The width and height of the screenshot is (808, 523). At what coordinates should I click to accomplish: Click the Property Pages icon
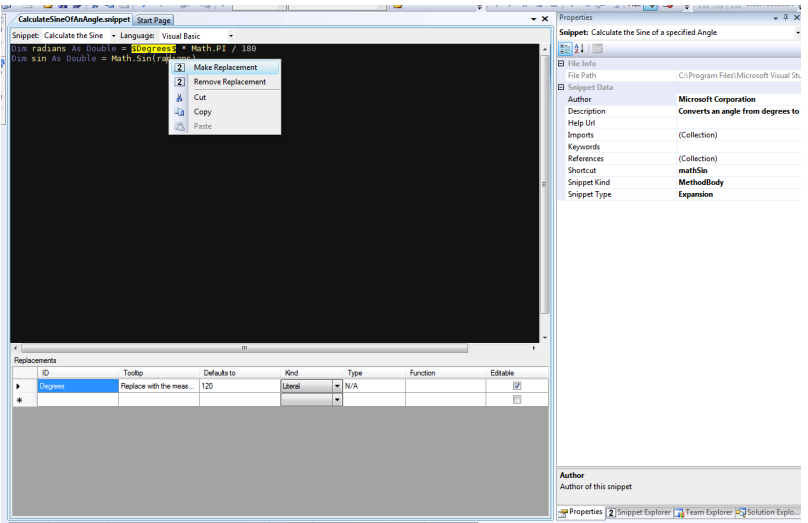(x=597, y=49)
